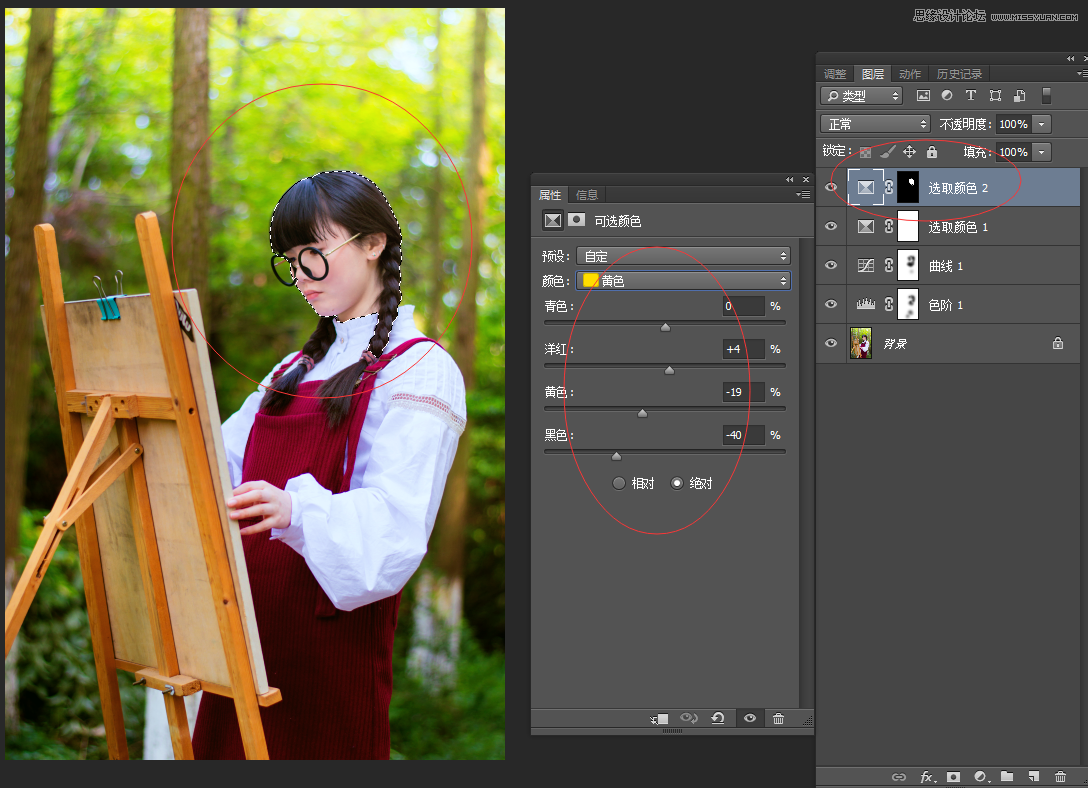This screenshot has height=788, width=1088.
Task: Click the add layer mask icon in Layers panel
Action: (953, 776)
